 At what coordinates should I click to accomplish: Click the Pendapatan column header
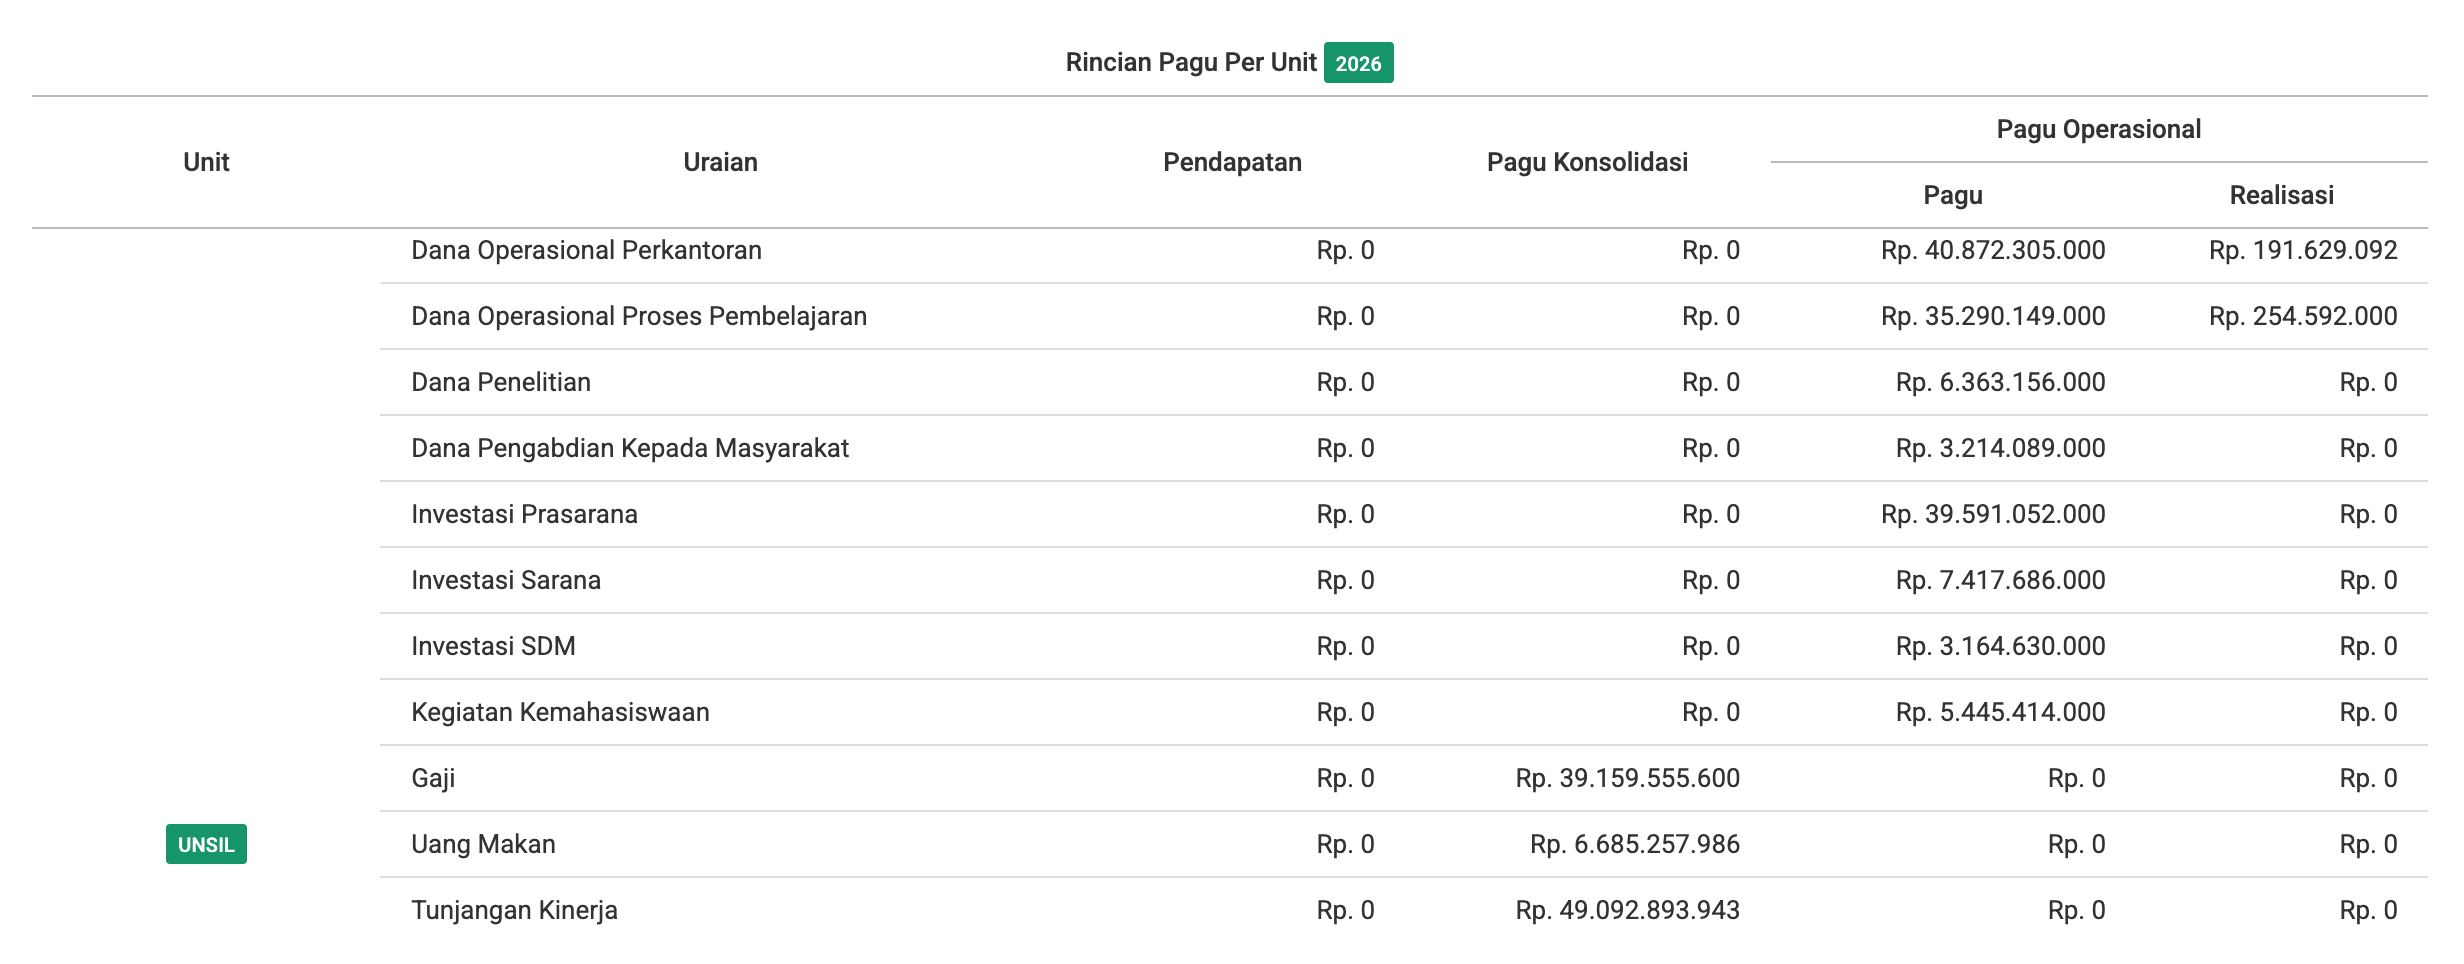point(1231,162)
